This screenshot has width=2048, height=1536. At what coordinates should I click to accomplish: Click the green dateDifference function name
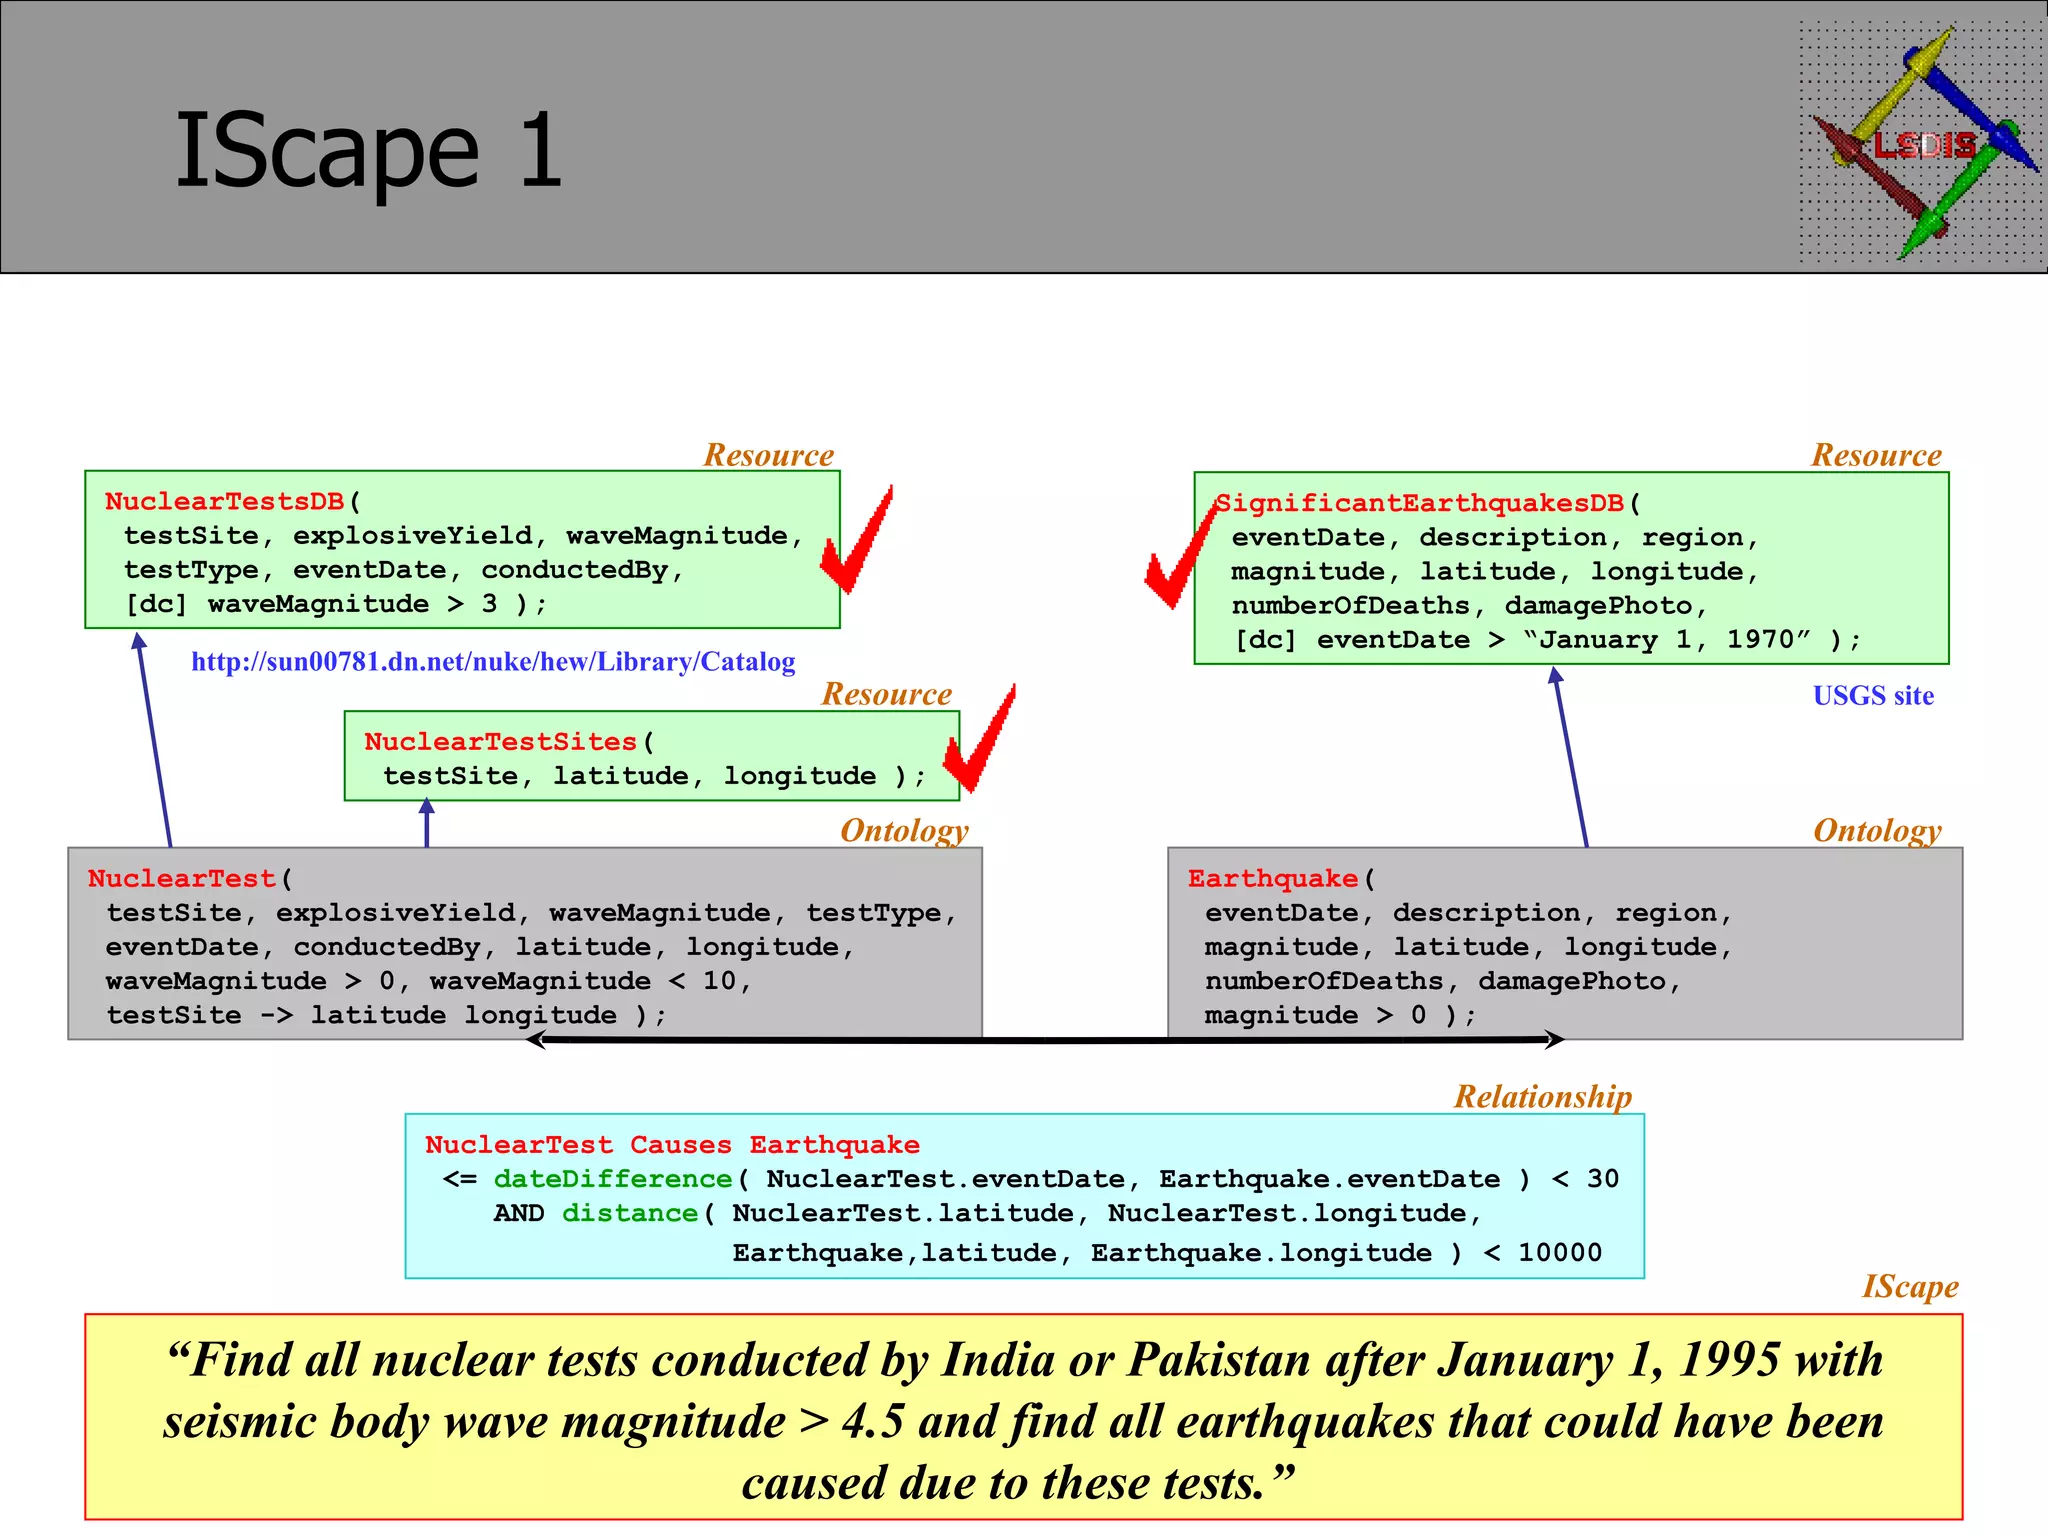[613, 1179]
